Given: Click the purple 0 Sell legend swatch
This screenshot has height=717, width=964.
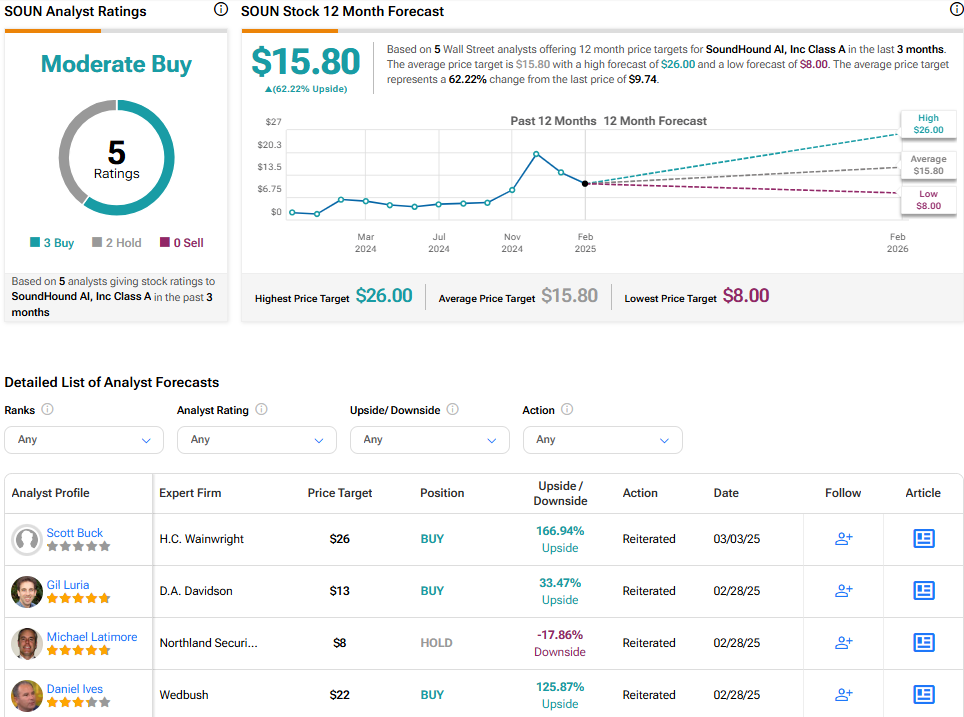Looking at the screenshot, I should coord(165,242).
